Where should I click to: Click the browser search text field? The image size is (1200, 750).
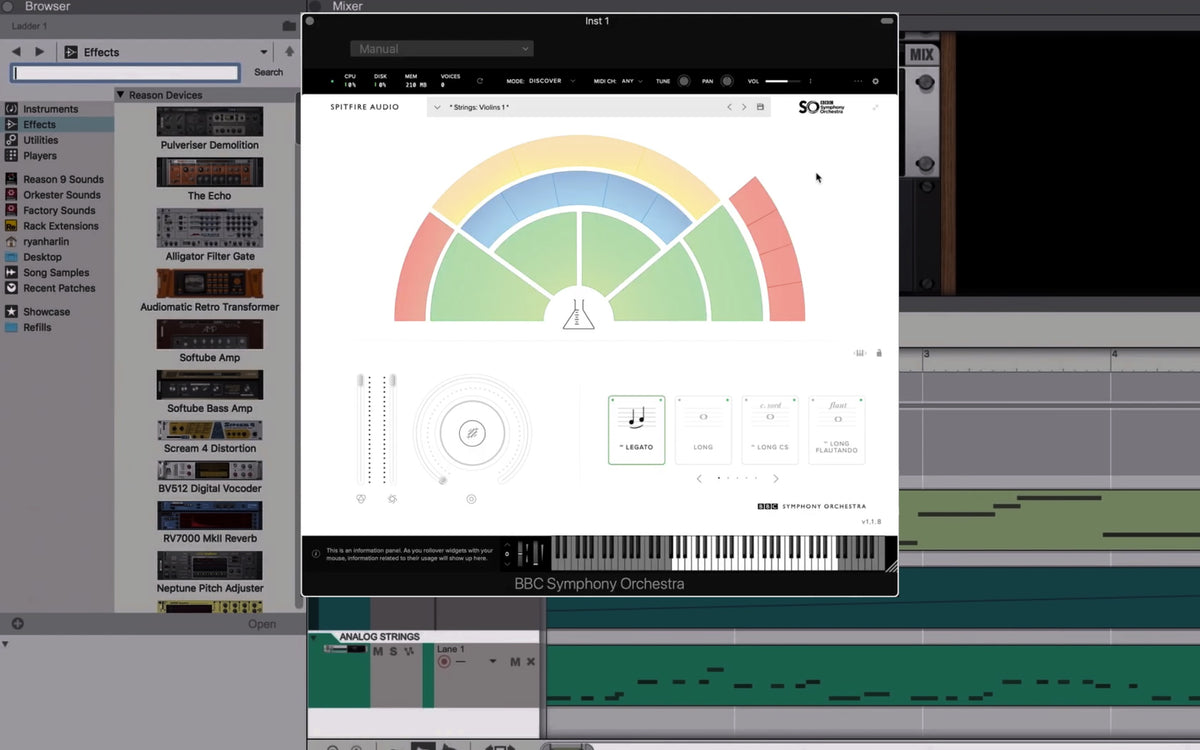[125, 73]
